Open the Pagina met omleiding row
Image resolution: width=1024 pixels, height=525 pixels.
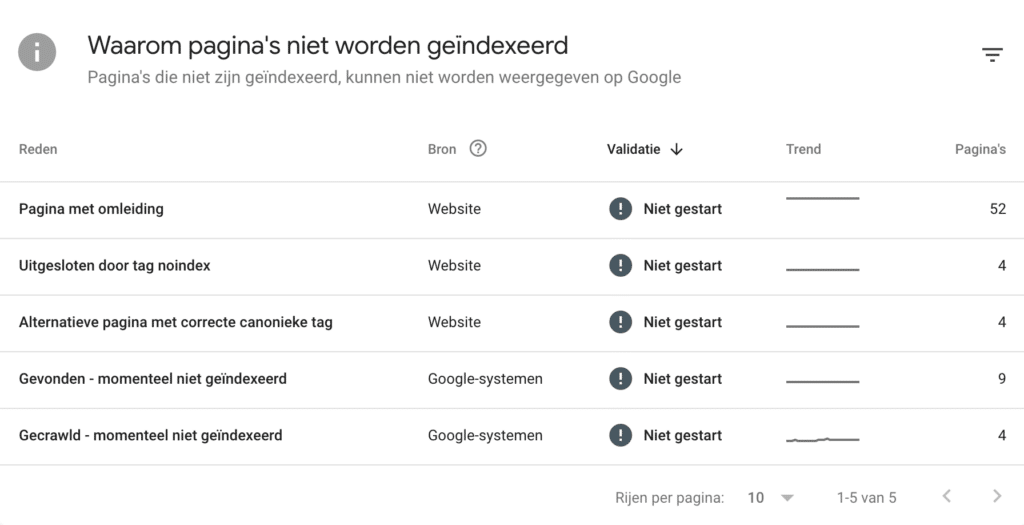tap(91, 209)
